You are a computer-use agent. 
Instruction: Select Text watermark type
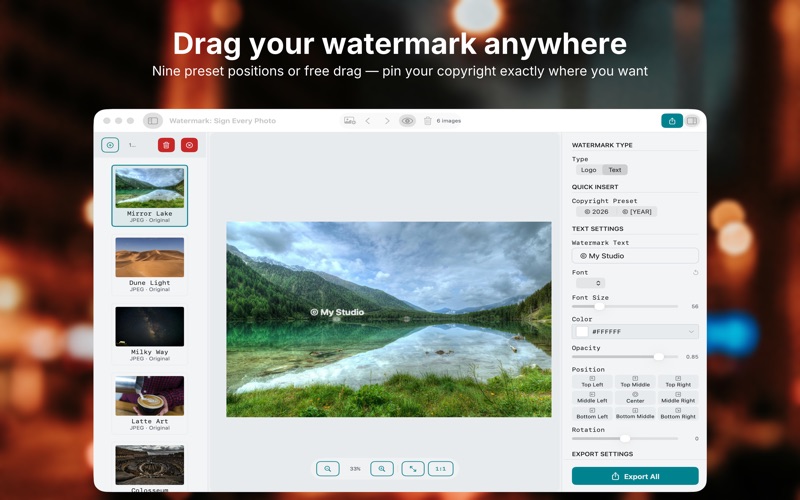tap(615, 170)
